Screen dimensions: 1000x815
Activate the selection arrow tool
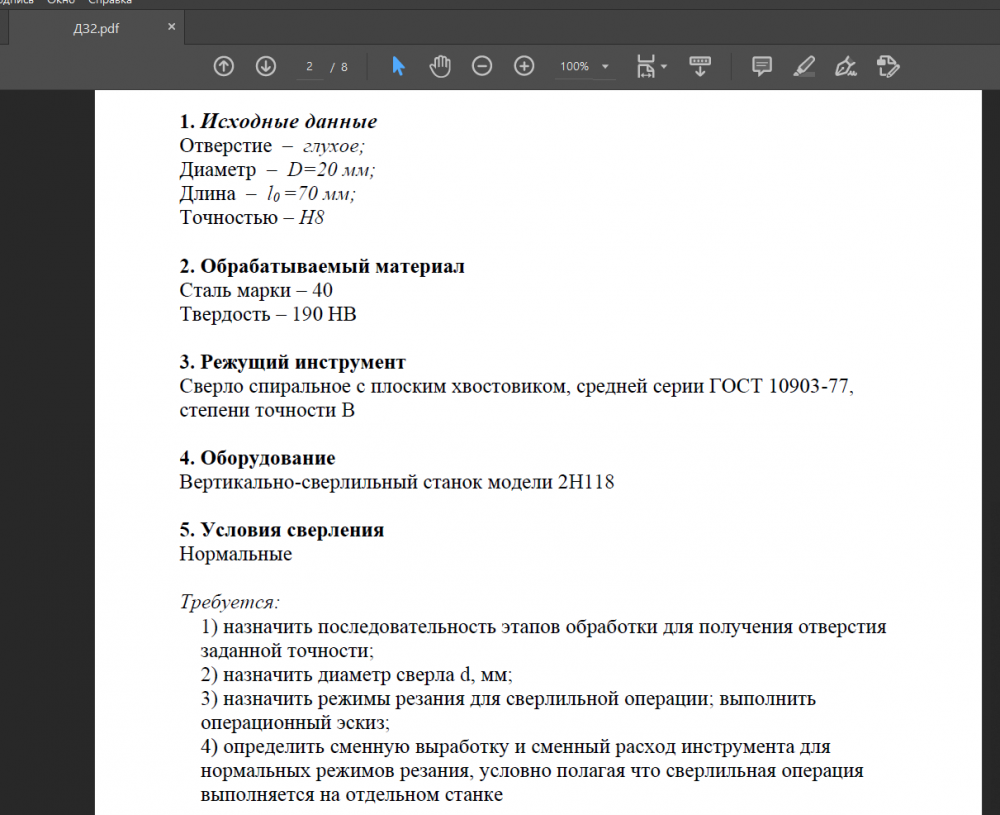tap(398, 67)
